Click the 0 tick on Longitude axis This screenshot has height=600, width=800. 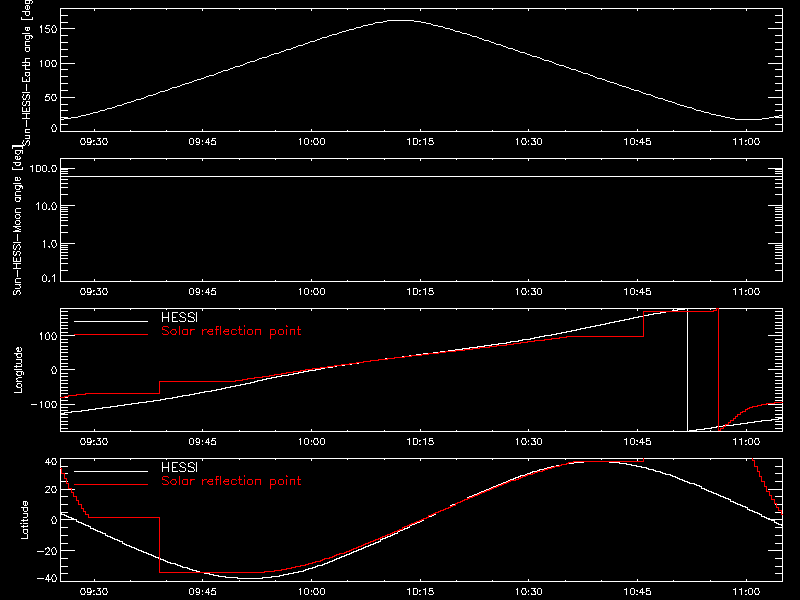(x=55, y=370)
